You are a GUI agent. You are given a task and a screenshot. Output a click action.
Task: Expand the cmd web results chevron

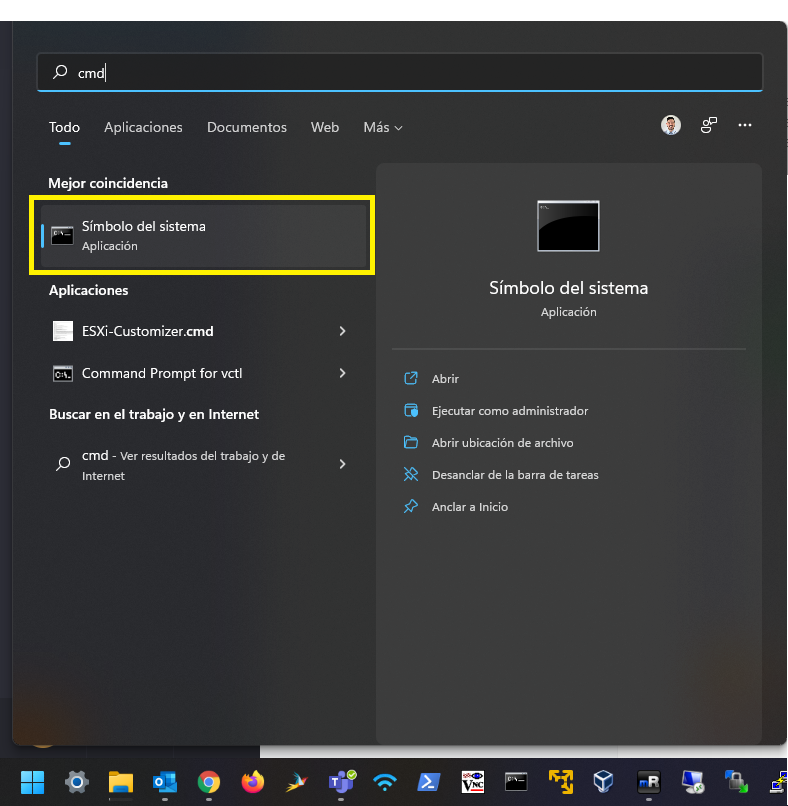tap(342, 464)
